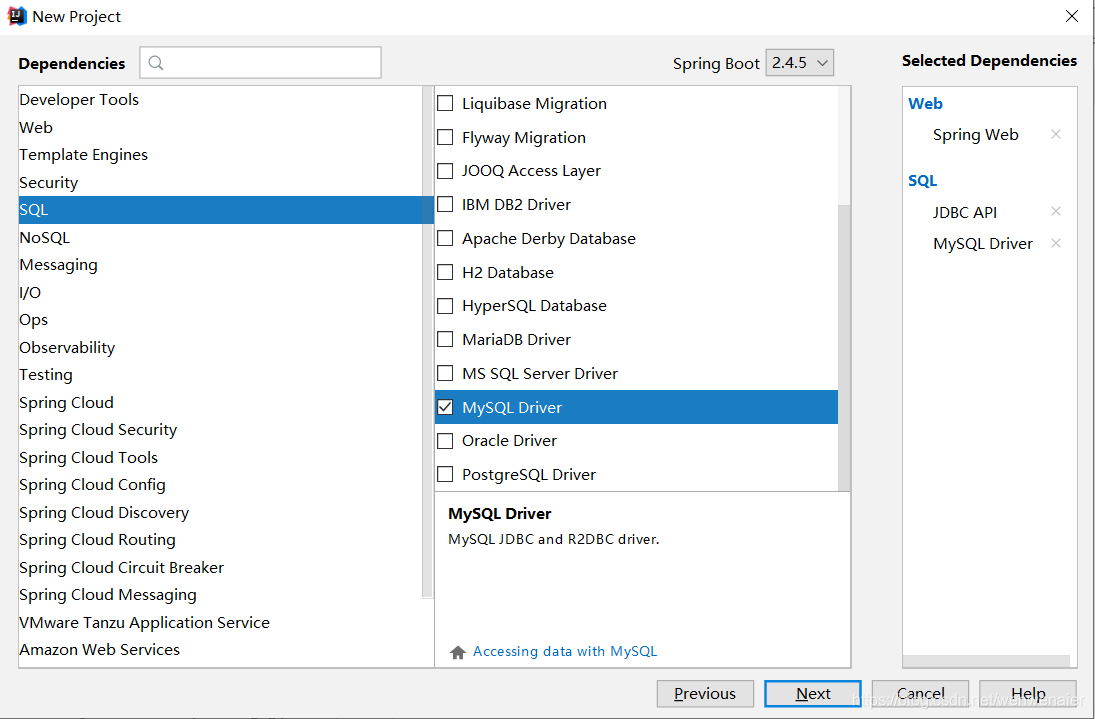
Task: Select I/O category
Action: [220, 292]
